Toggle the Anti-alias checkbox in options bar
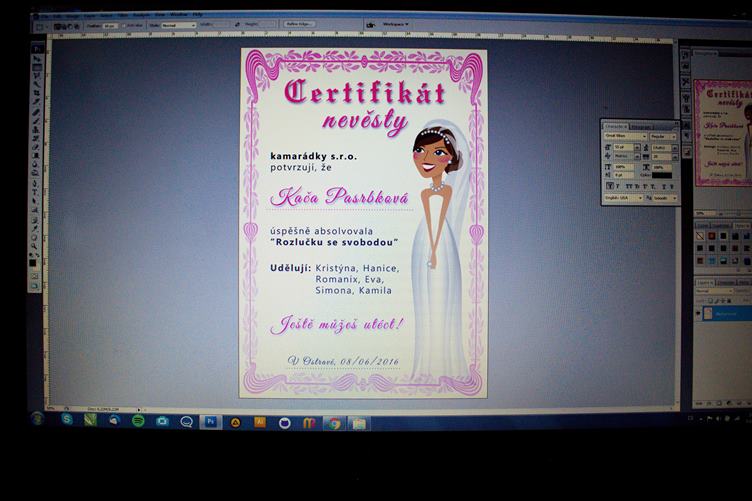The image size is (752, 501). tap(124, 25)
